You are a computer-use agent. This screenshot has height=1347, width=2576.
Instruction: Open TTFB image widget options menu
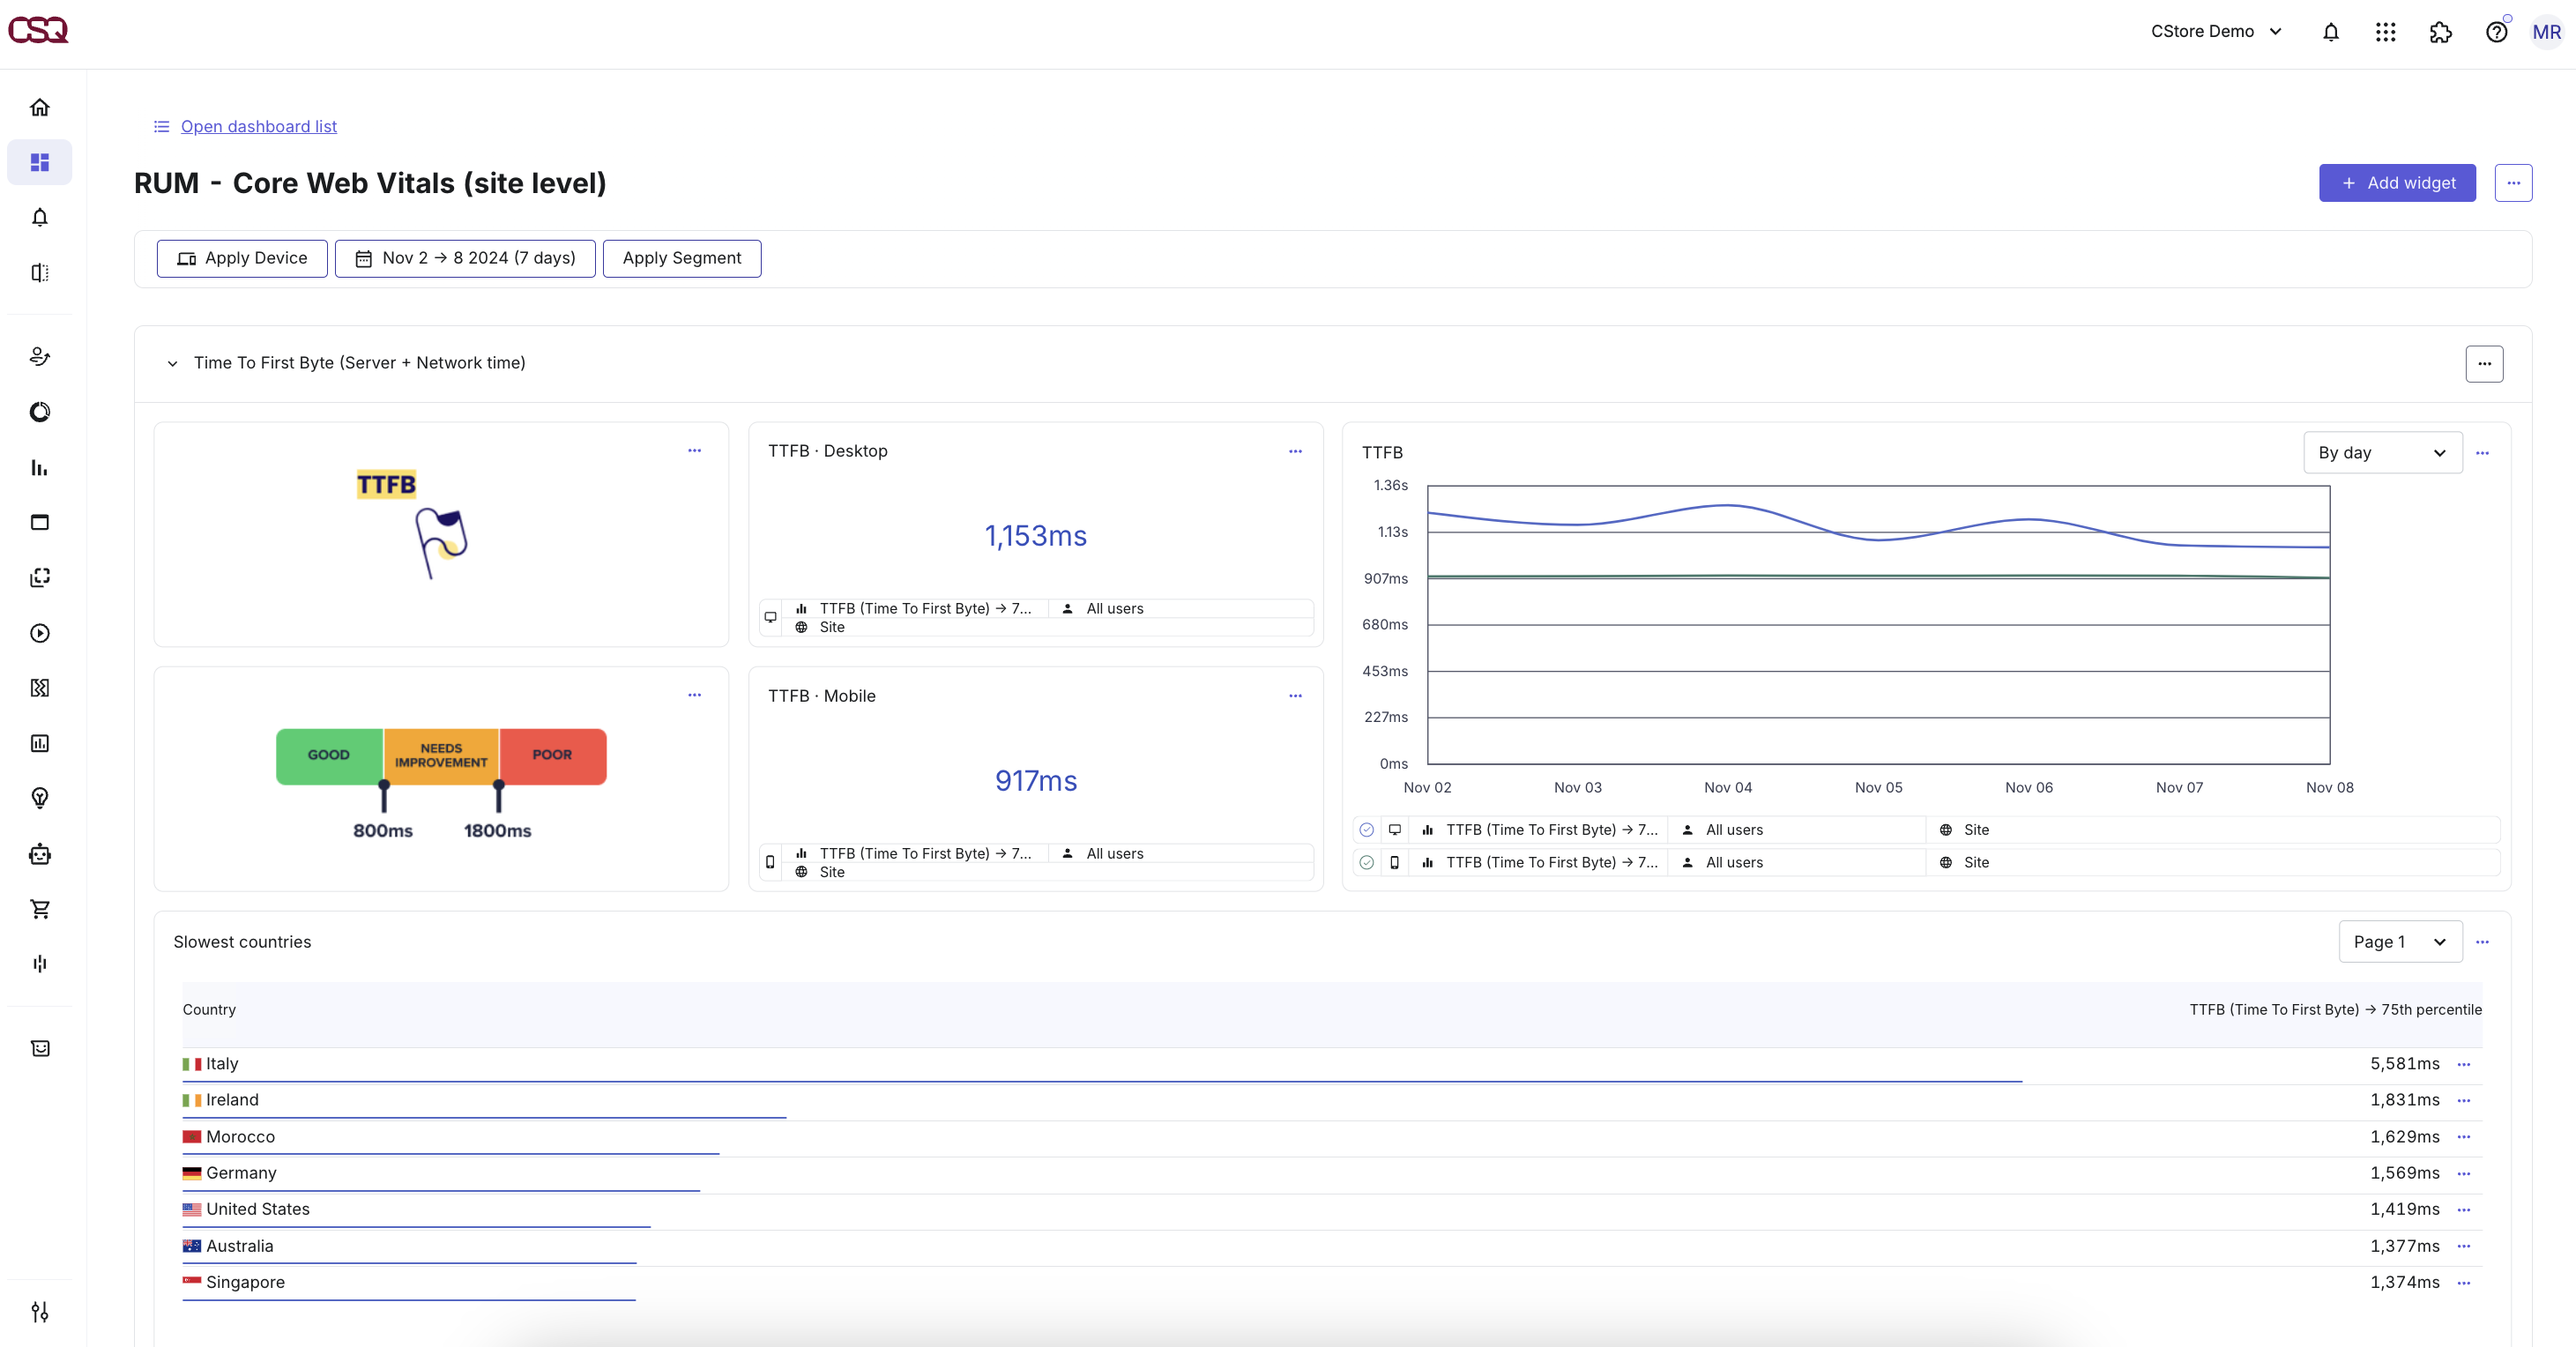tap(694, 450)
